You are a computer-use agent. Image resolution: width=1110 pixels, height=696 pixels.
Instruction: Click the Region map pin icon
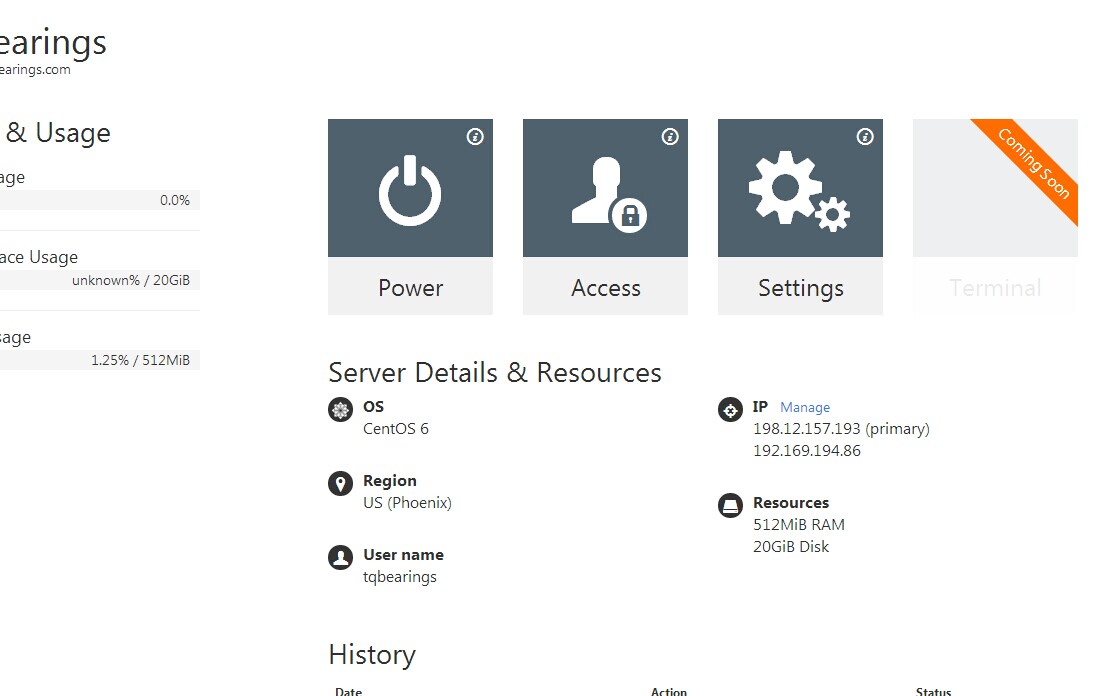[x=341, y=484]
